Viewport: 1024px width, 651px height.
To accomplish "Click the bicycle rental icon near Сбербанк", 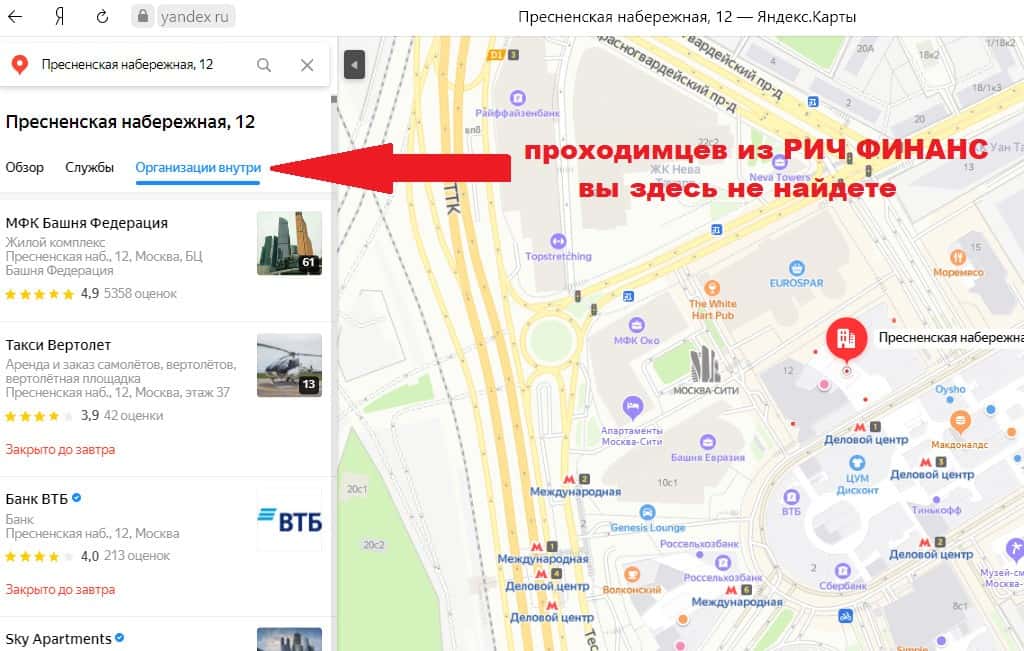I will tap(846, 616).
